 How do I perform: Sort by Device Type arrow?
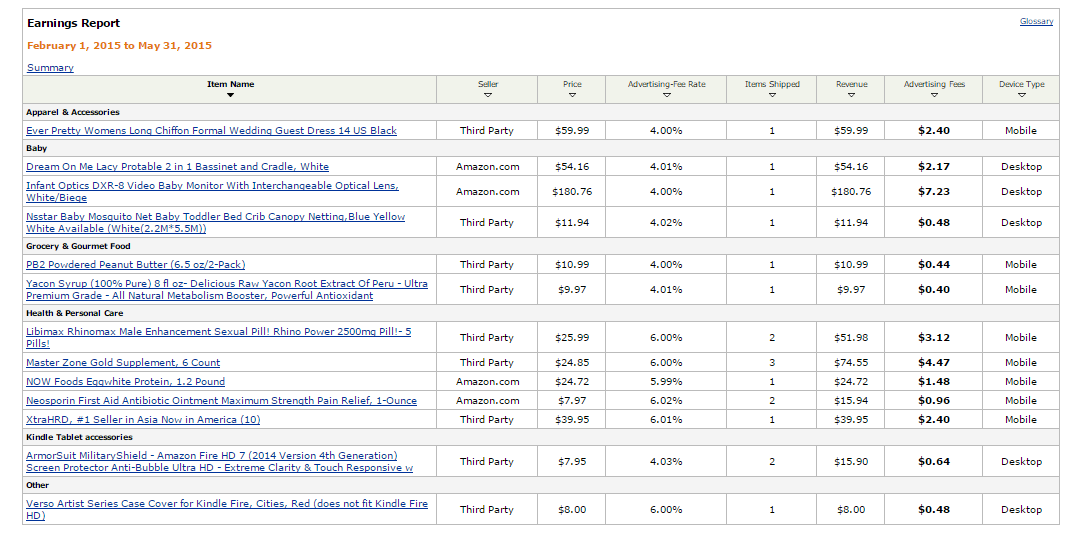tap(1021, 96)
